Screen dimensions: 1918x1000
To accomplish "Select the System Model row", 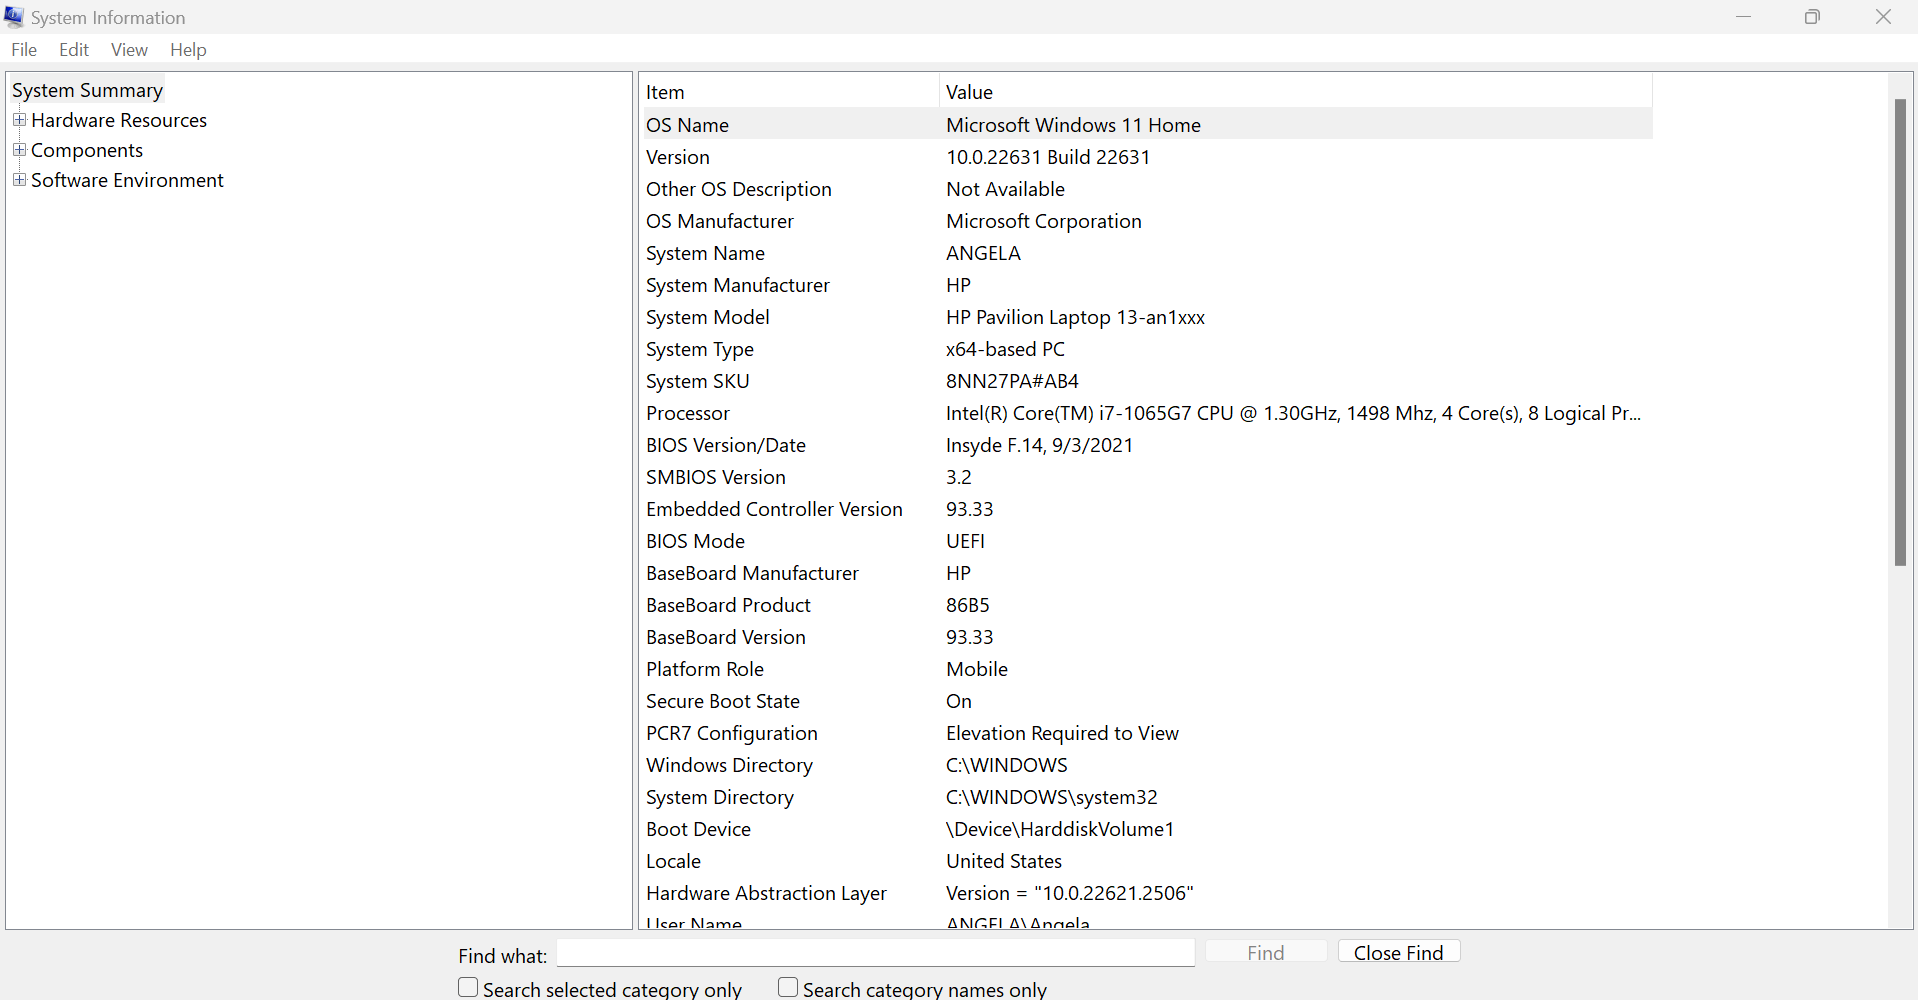I will (1146, 317).
